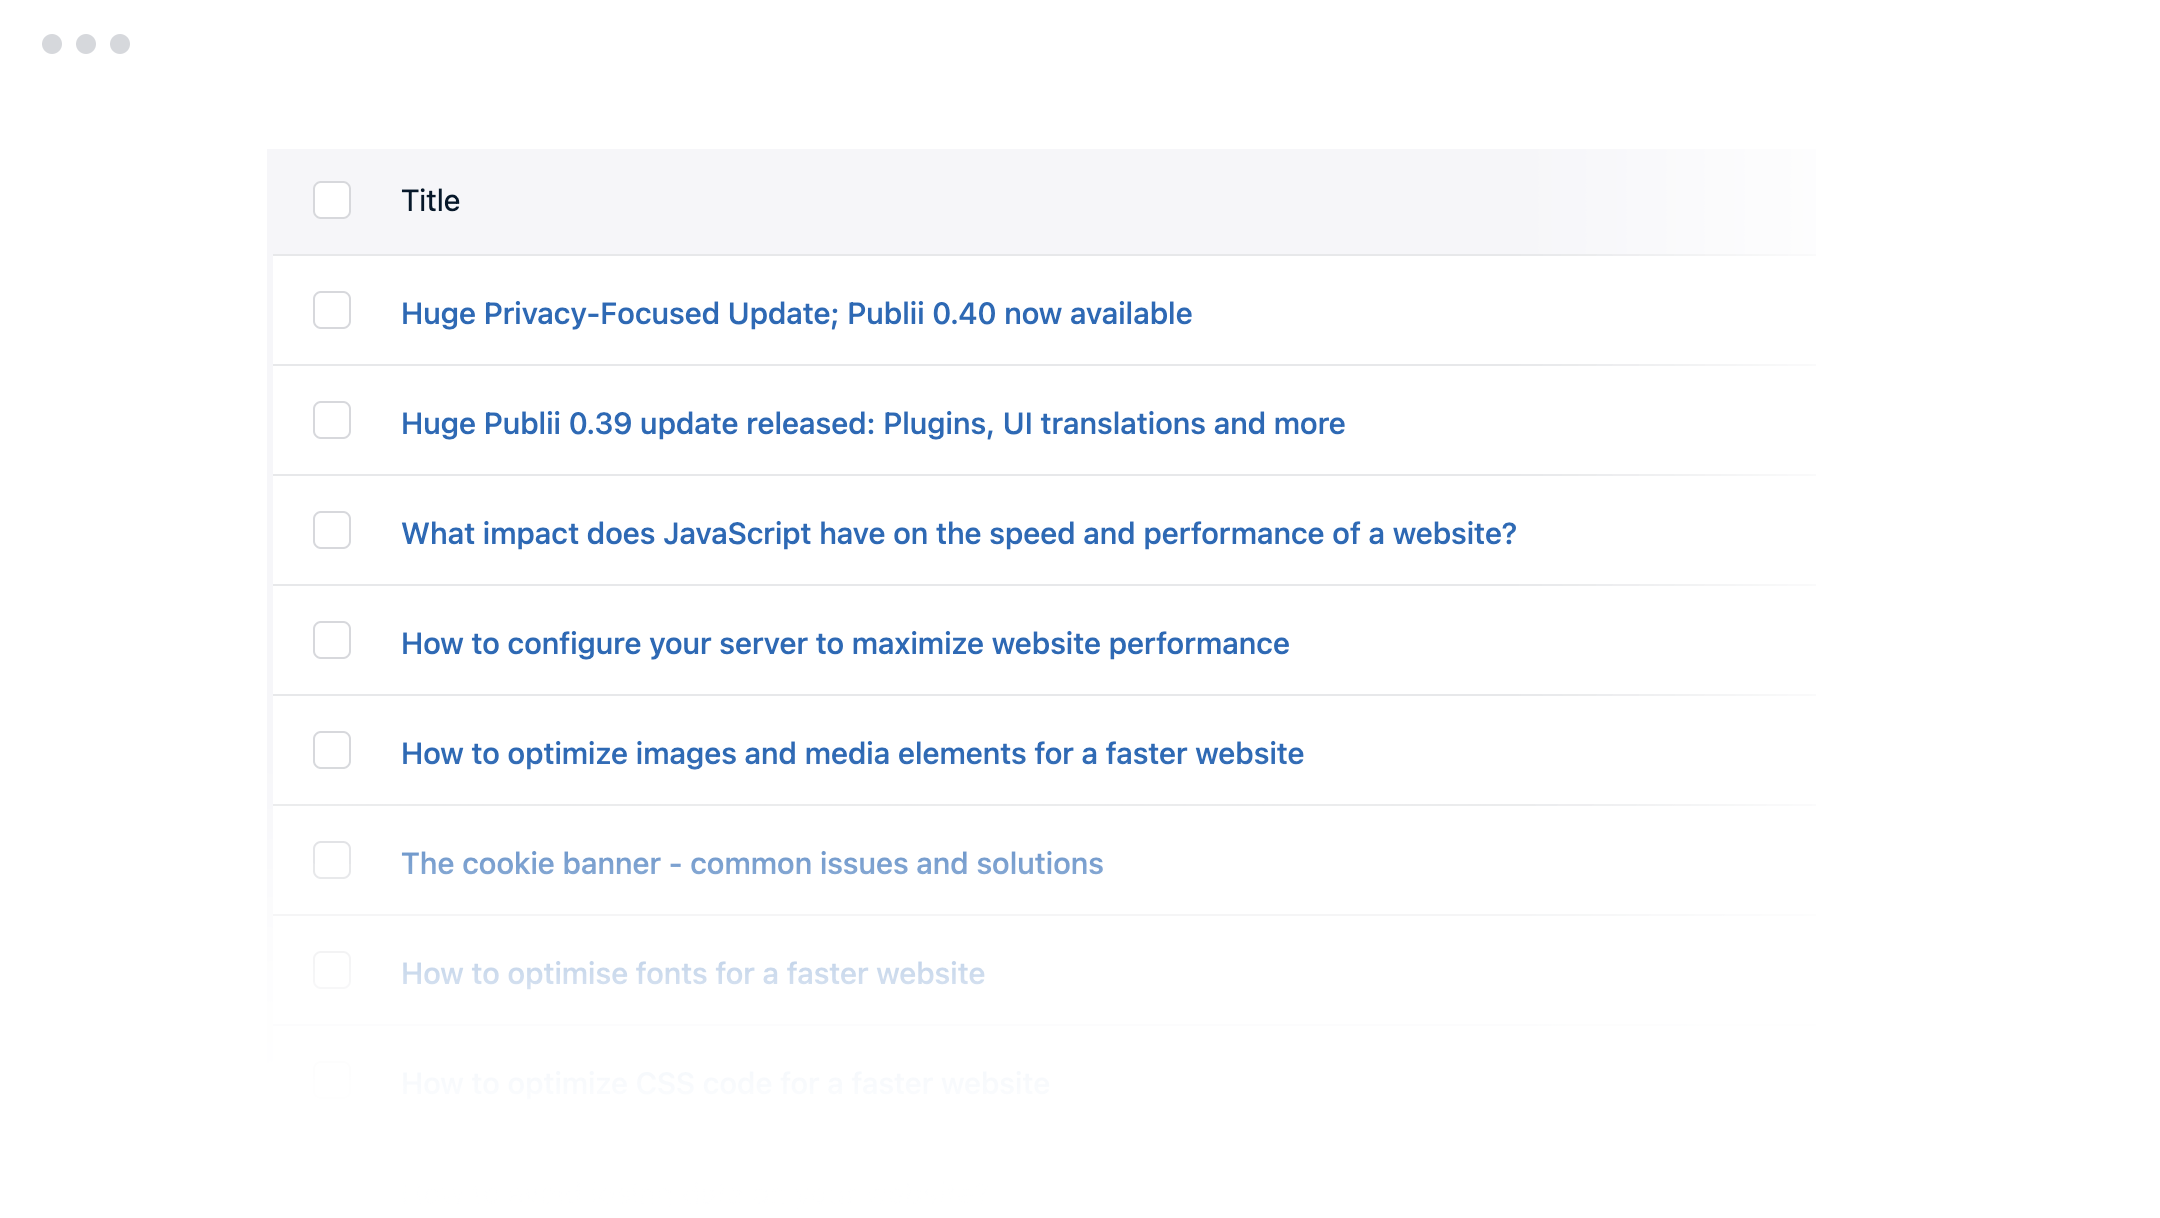This screenshot has height=1218, width=2160.
Task: Tick the JavaScript impact post checkbox
Action: pos(332,530)
